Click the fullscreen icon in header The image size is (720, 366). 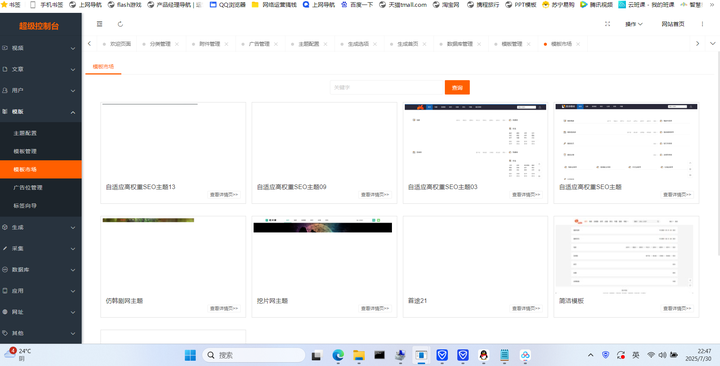click(608, 24)
